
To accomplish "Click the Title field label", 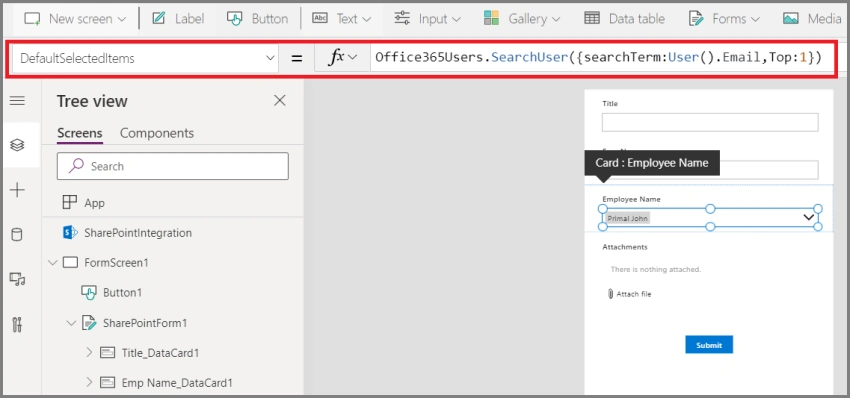I will point(610,103).
